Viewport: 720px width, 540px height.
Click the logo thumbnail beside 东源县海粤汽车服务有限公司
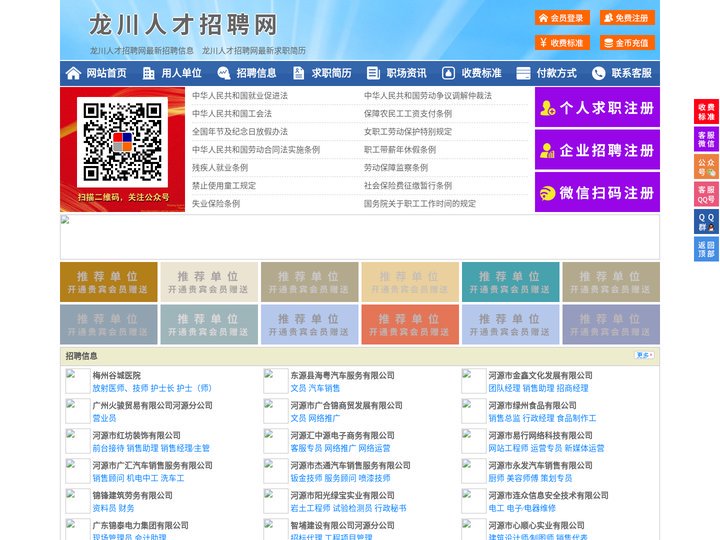pos(276,381)
